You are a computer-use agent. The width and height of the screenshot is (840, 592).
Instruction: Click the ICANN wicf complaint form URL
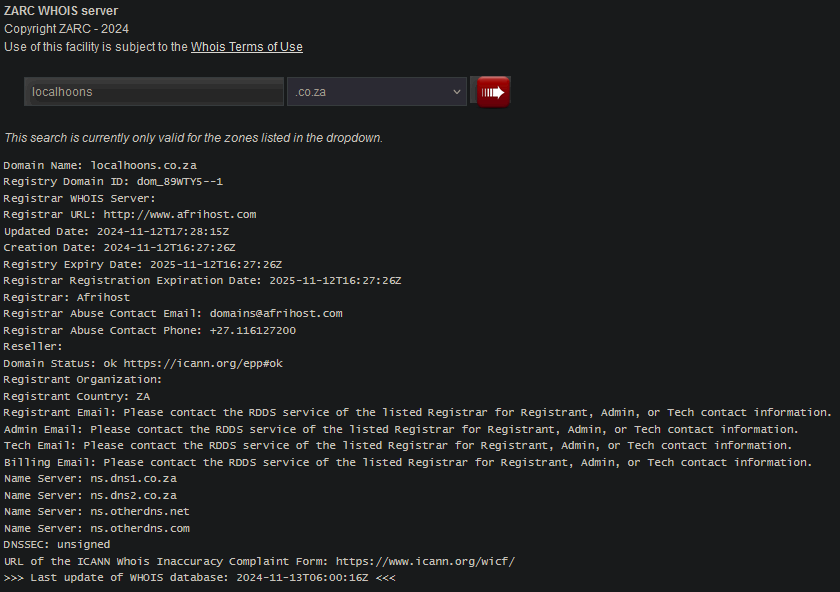(x=425, y=561)
